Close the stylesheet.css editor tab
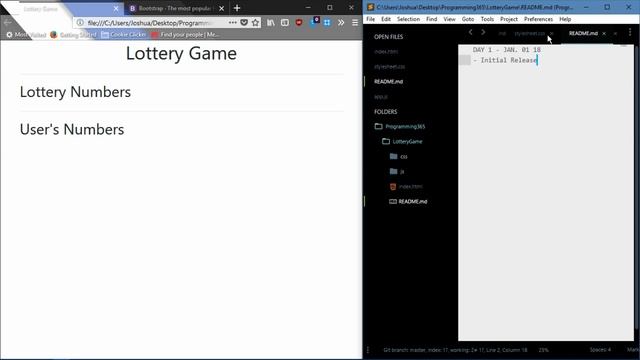 551,33
